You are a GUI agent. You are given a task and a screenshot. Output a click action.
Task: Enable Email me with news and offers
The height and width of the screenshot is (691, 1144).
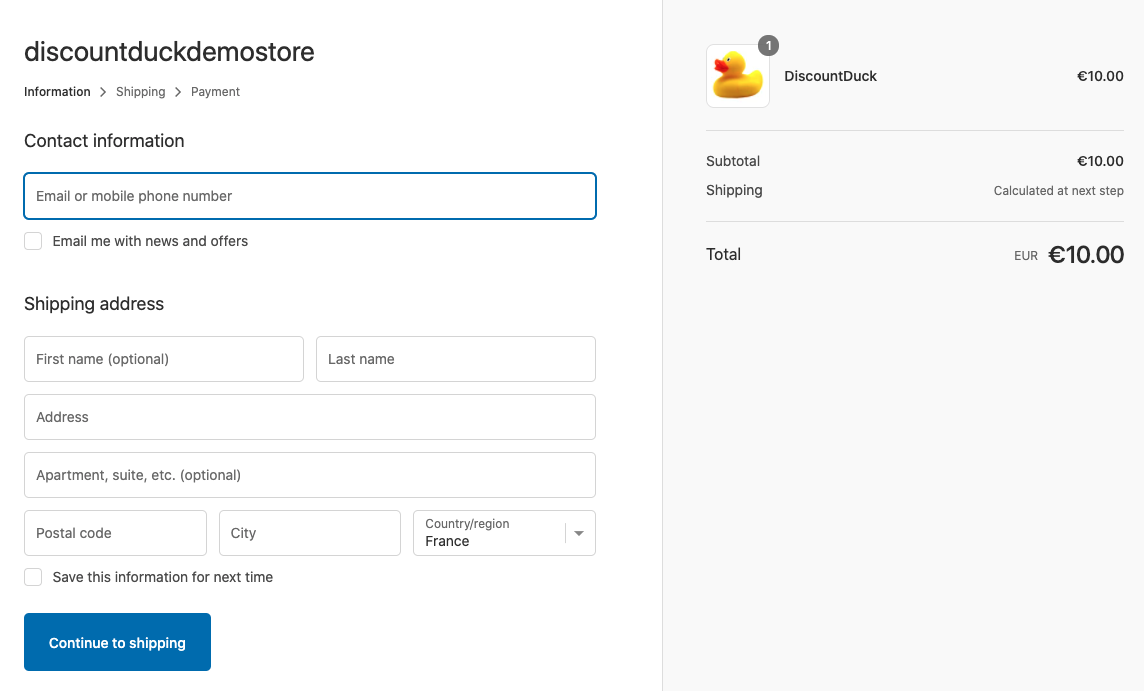point(34,241)
